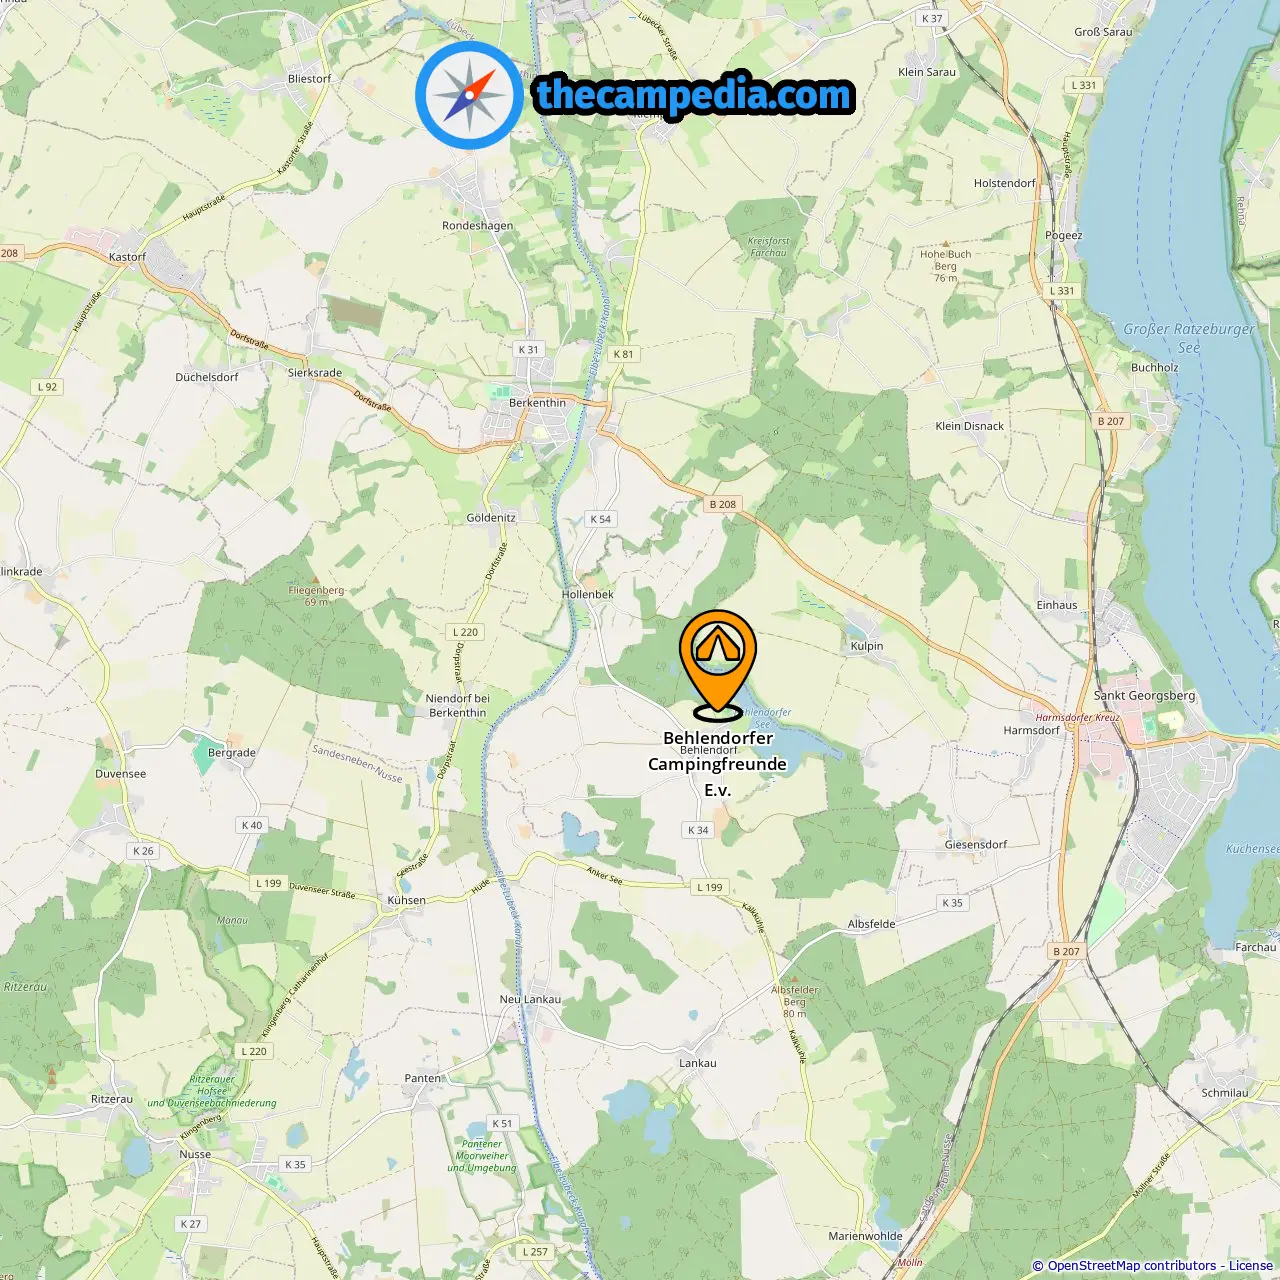Viewport: 1280px width, 1280px height.
Task: Click the blue compass logo icon
Action: 469,95
